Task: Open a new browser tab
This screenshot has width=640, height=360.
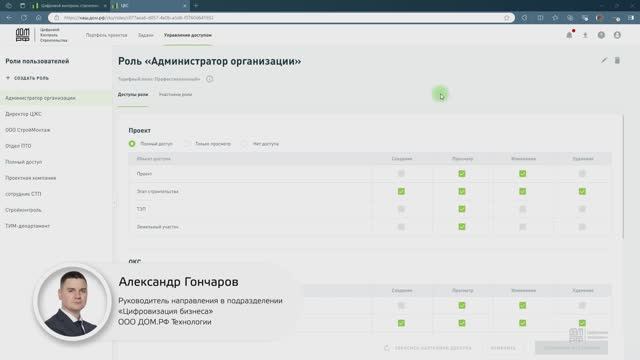Action: [196, 6]
